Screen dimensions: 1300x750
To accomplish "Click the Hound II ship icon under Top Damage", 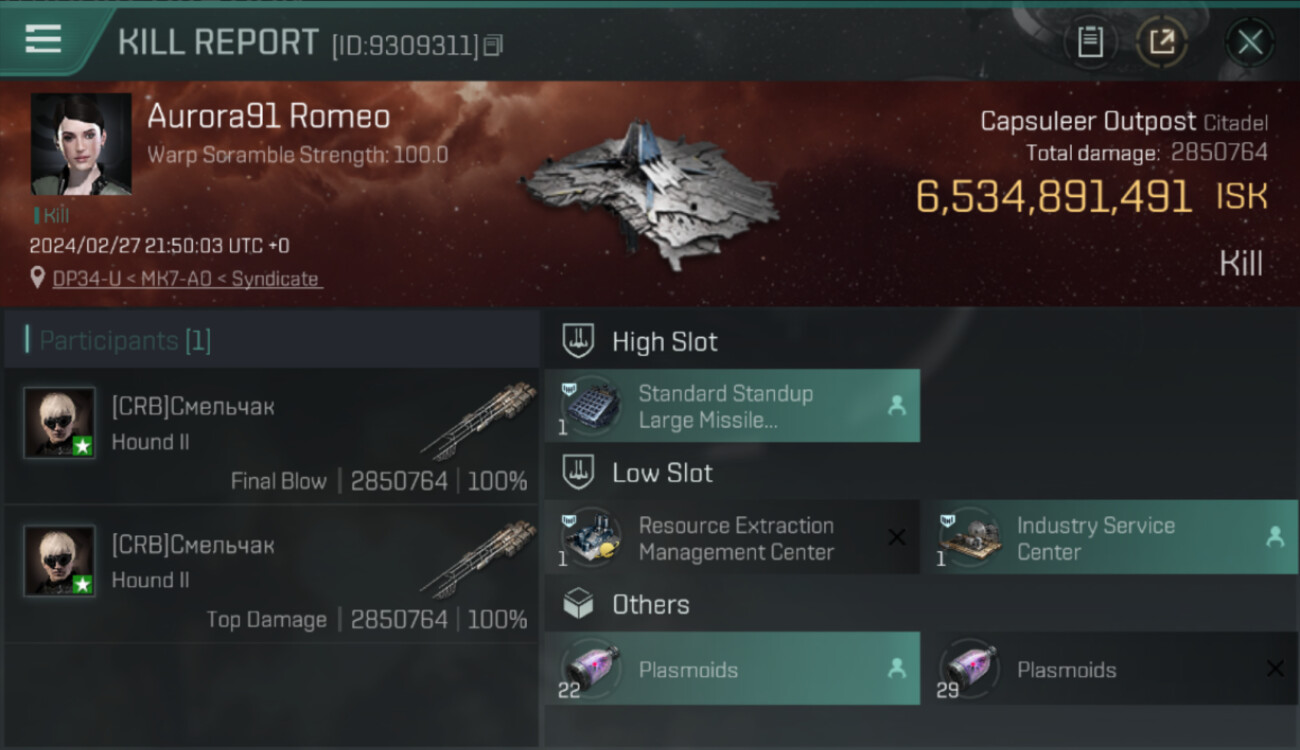I will tap(480, 558).
